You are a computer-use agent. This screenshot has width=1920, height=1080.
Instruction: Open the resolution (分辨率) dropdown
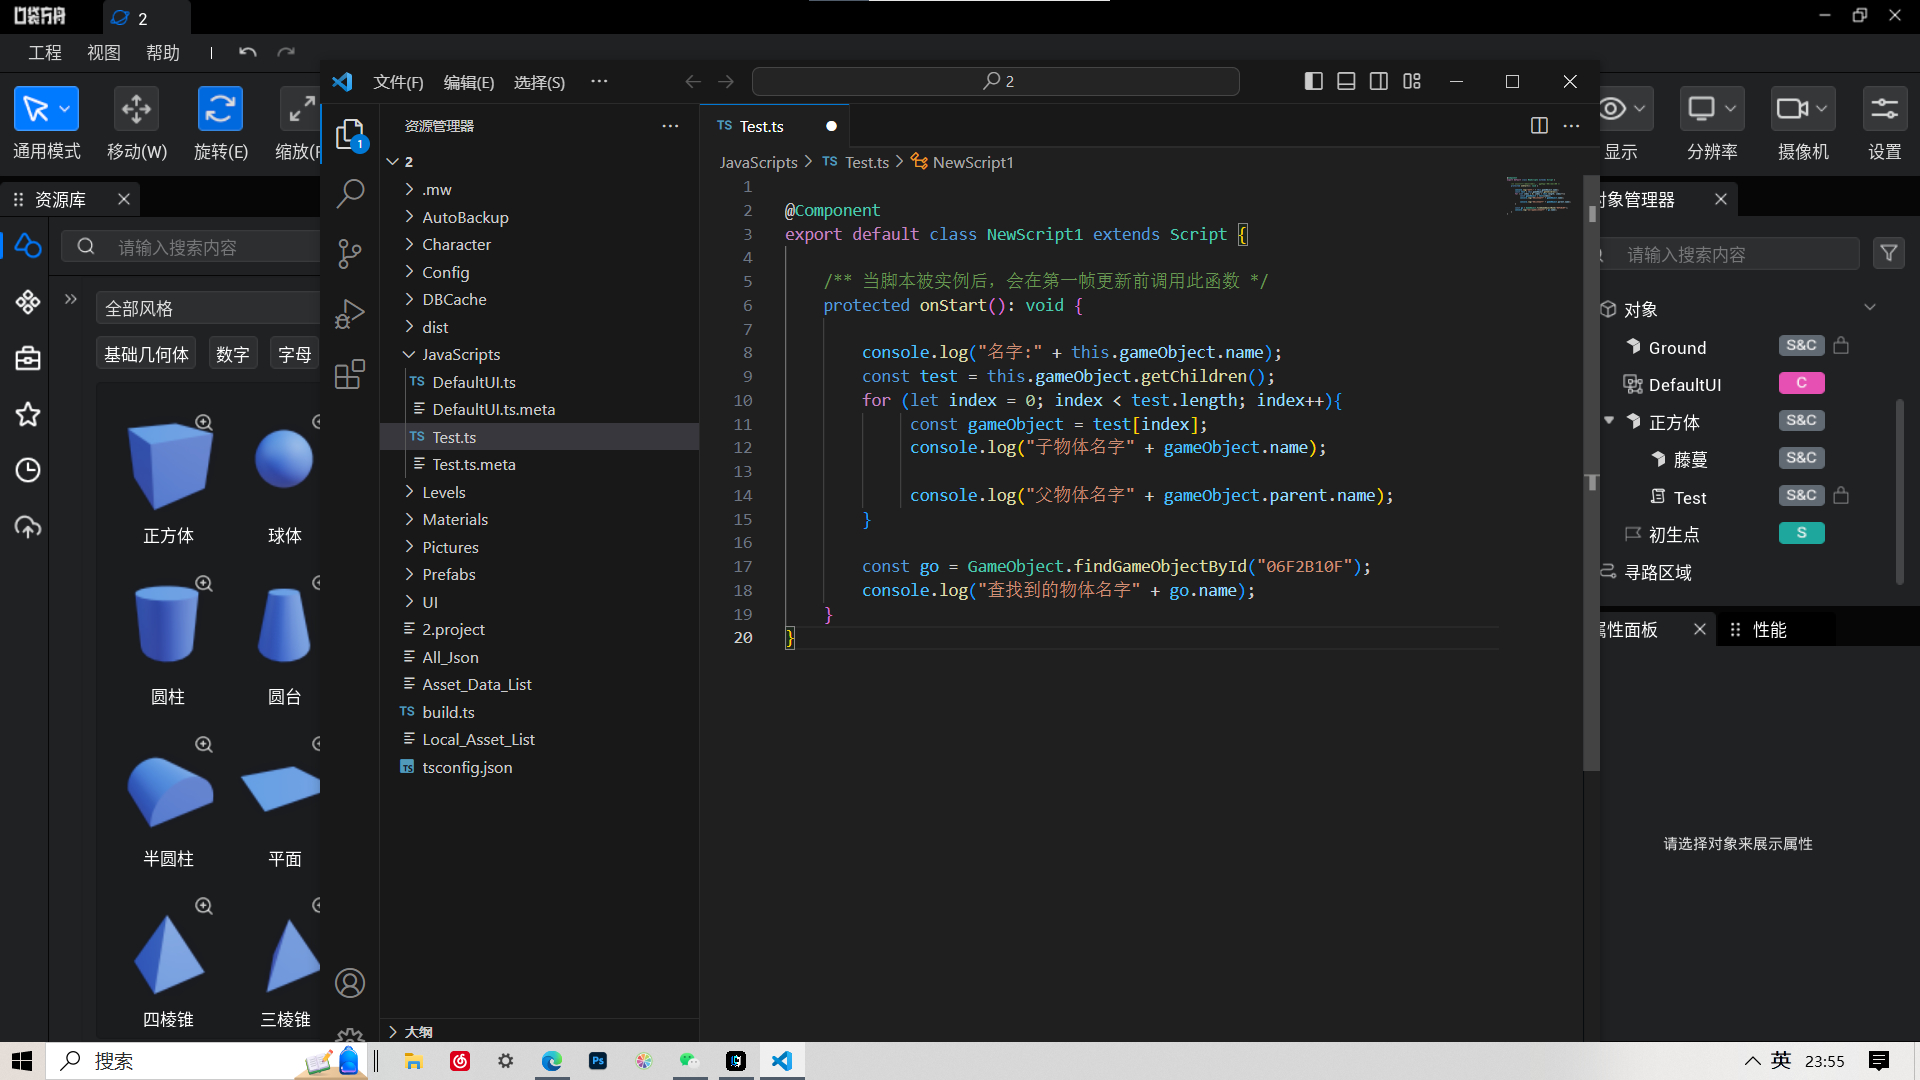1713,109
